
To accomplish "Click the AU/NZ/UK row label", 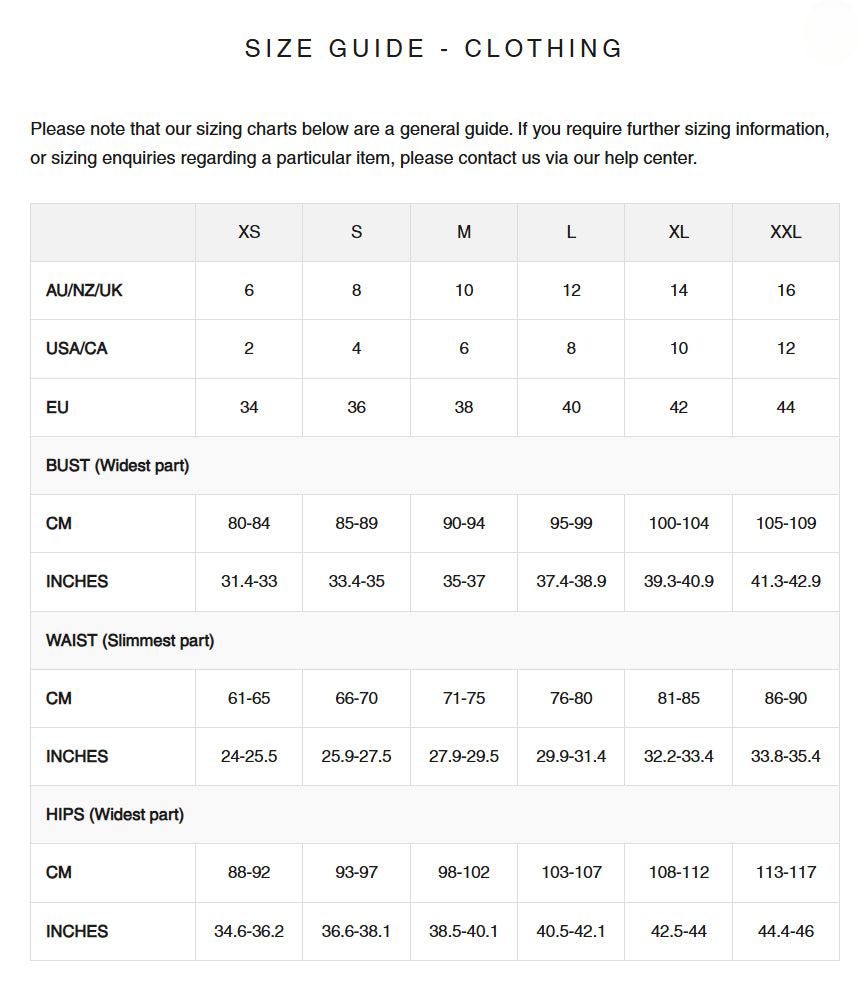I will [x=84, y=290].
